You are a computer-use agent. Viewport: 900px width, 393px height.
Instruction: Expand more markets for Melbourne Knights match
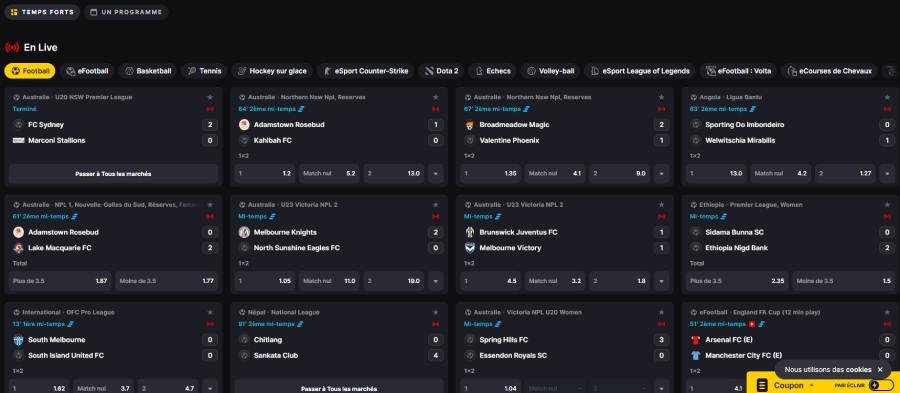pos(436,281)
